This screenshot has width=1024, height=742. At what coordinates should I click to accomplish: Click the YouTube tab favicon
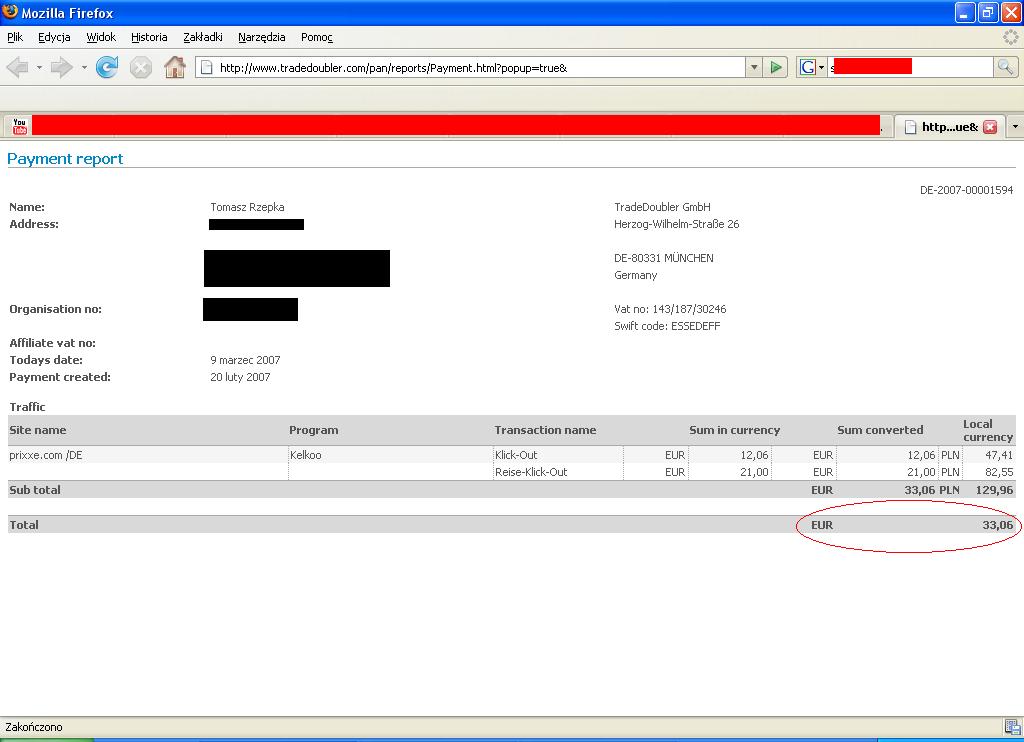tap(20, 126)
